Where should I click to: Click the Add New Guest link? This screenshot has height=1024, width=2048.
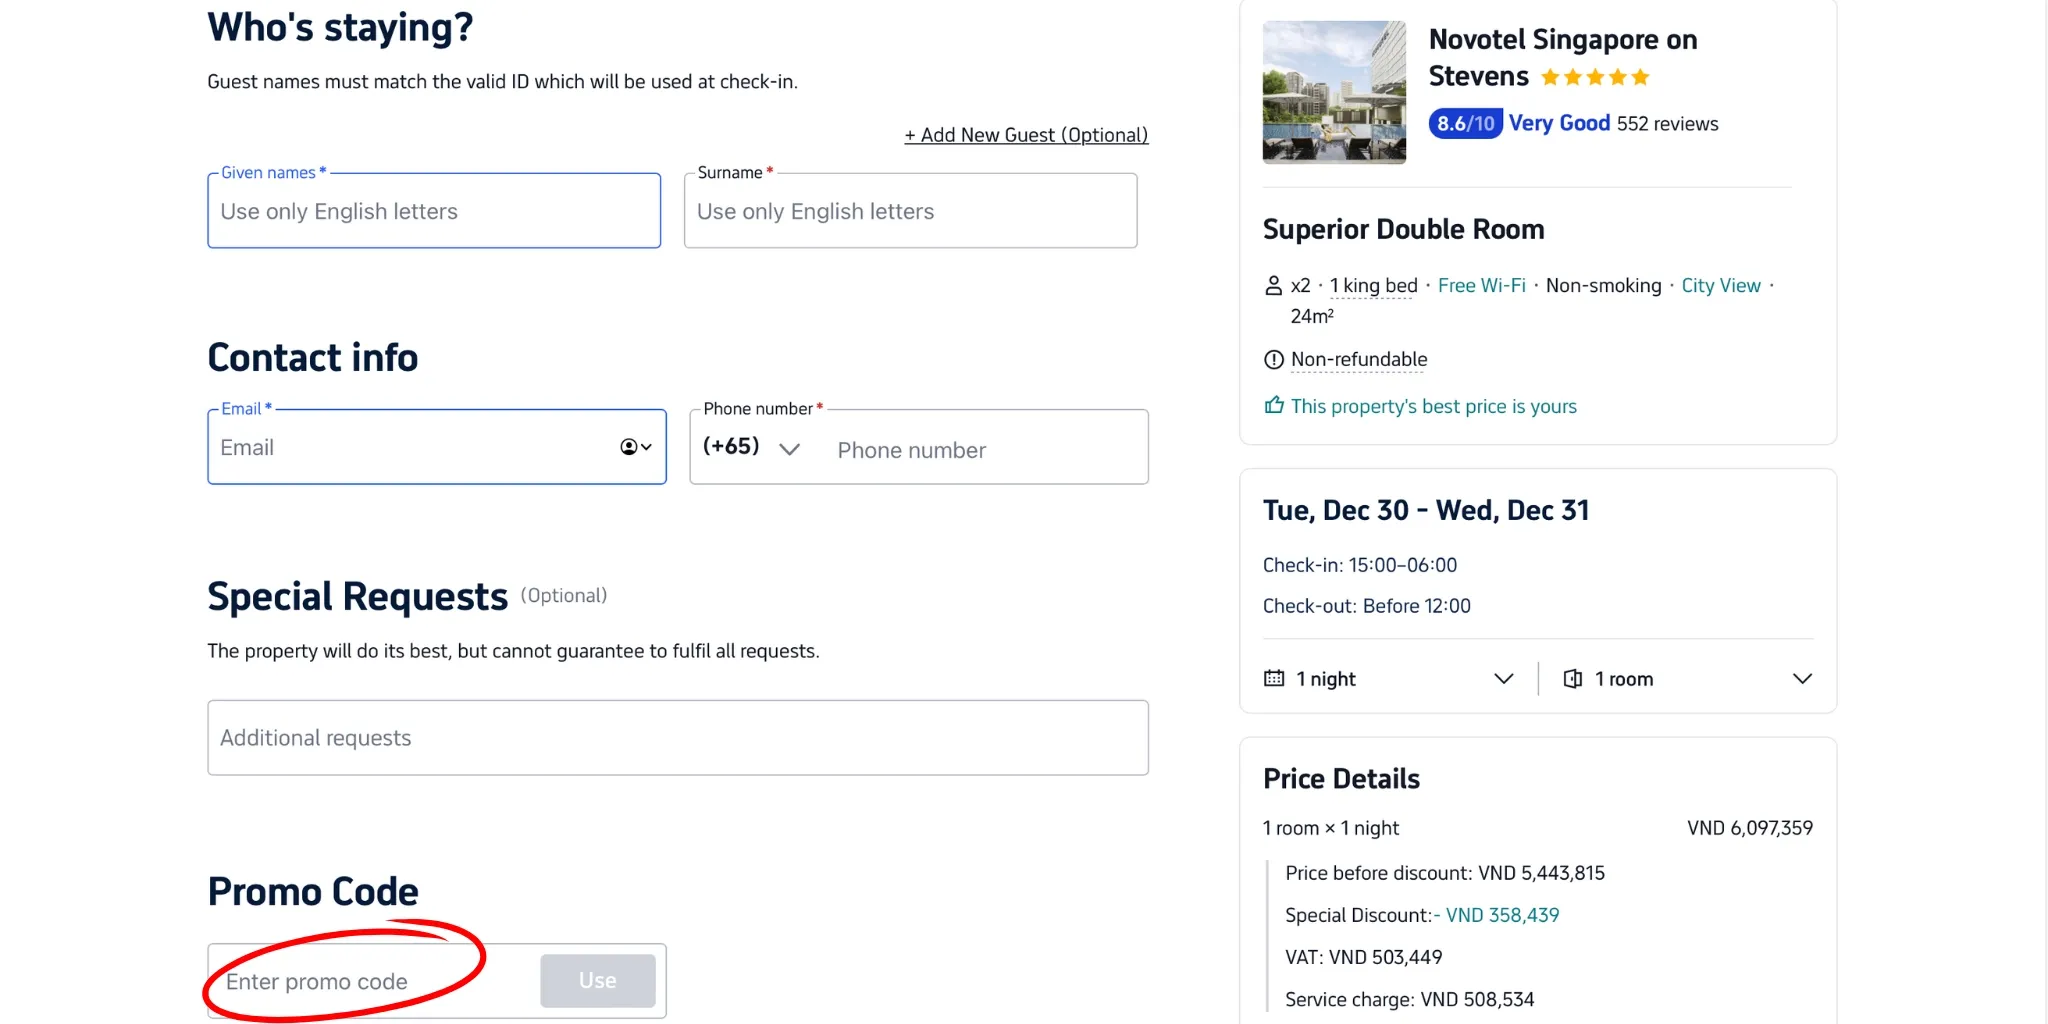click(1025, 134)
